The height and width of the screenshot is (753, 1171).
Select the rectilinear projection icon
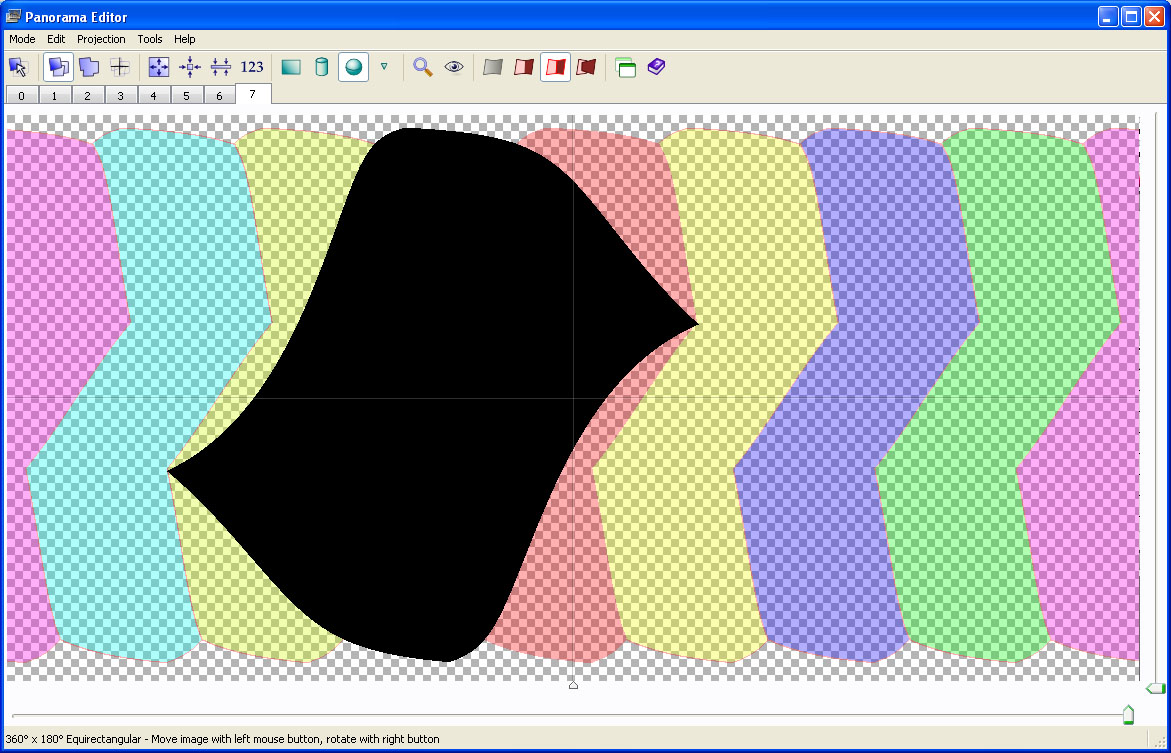pos(291,67)
